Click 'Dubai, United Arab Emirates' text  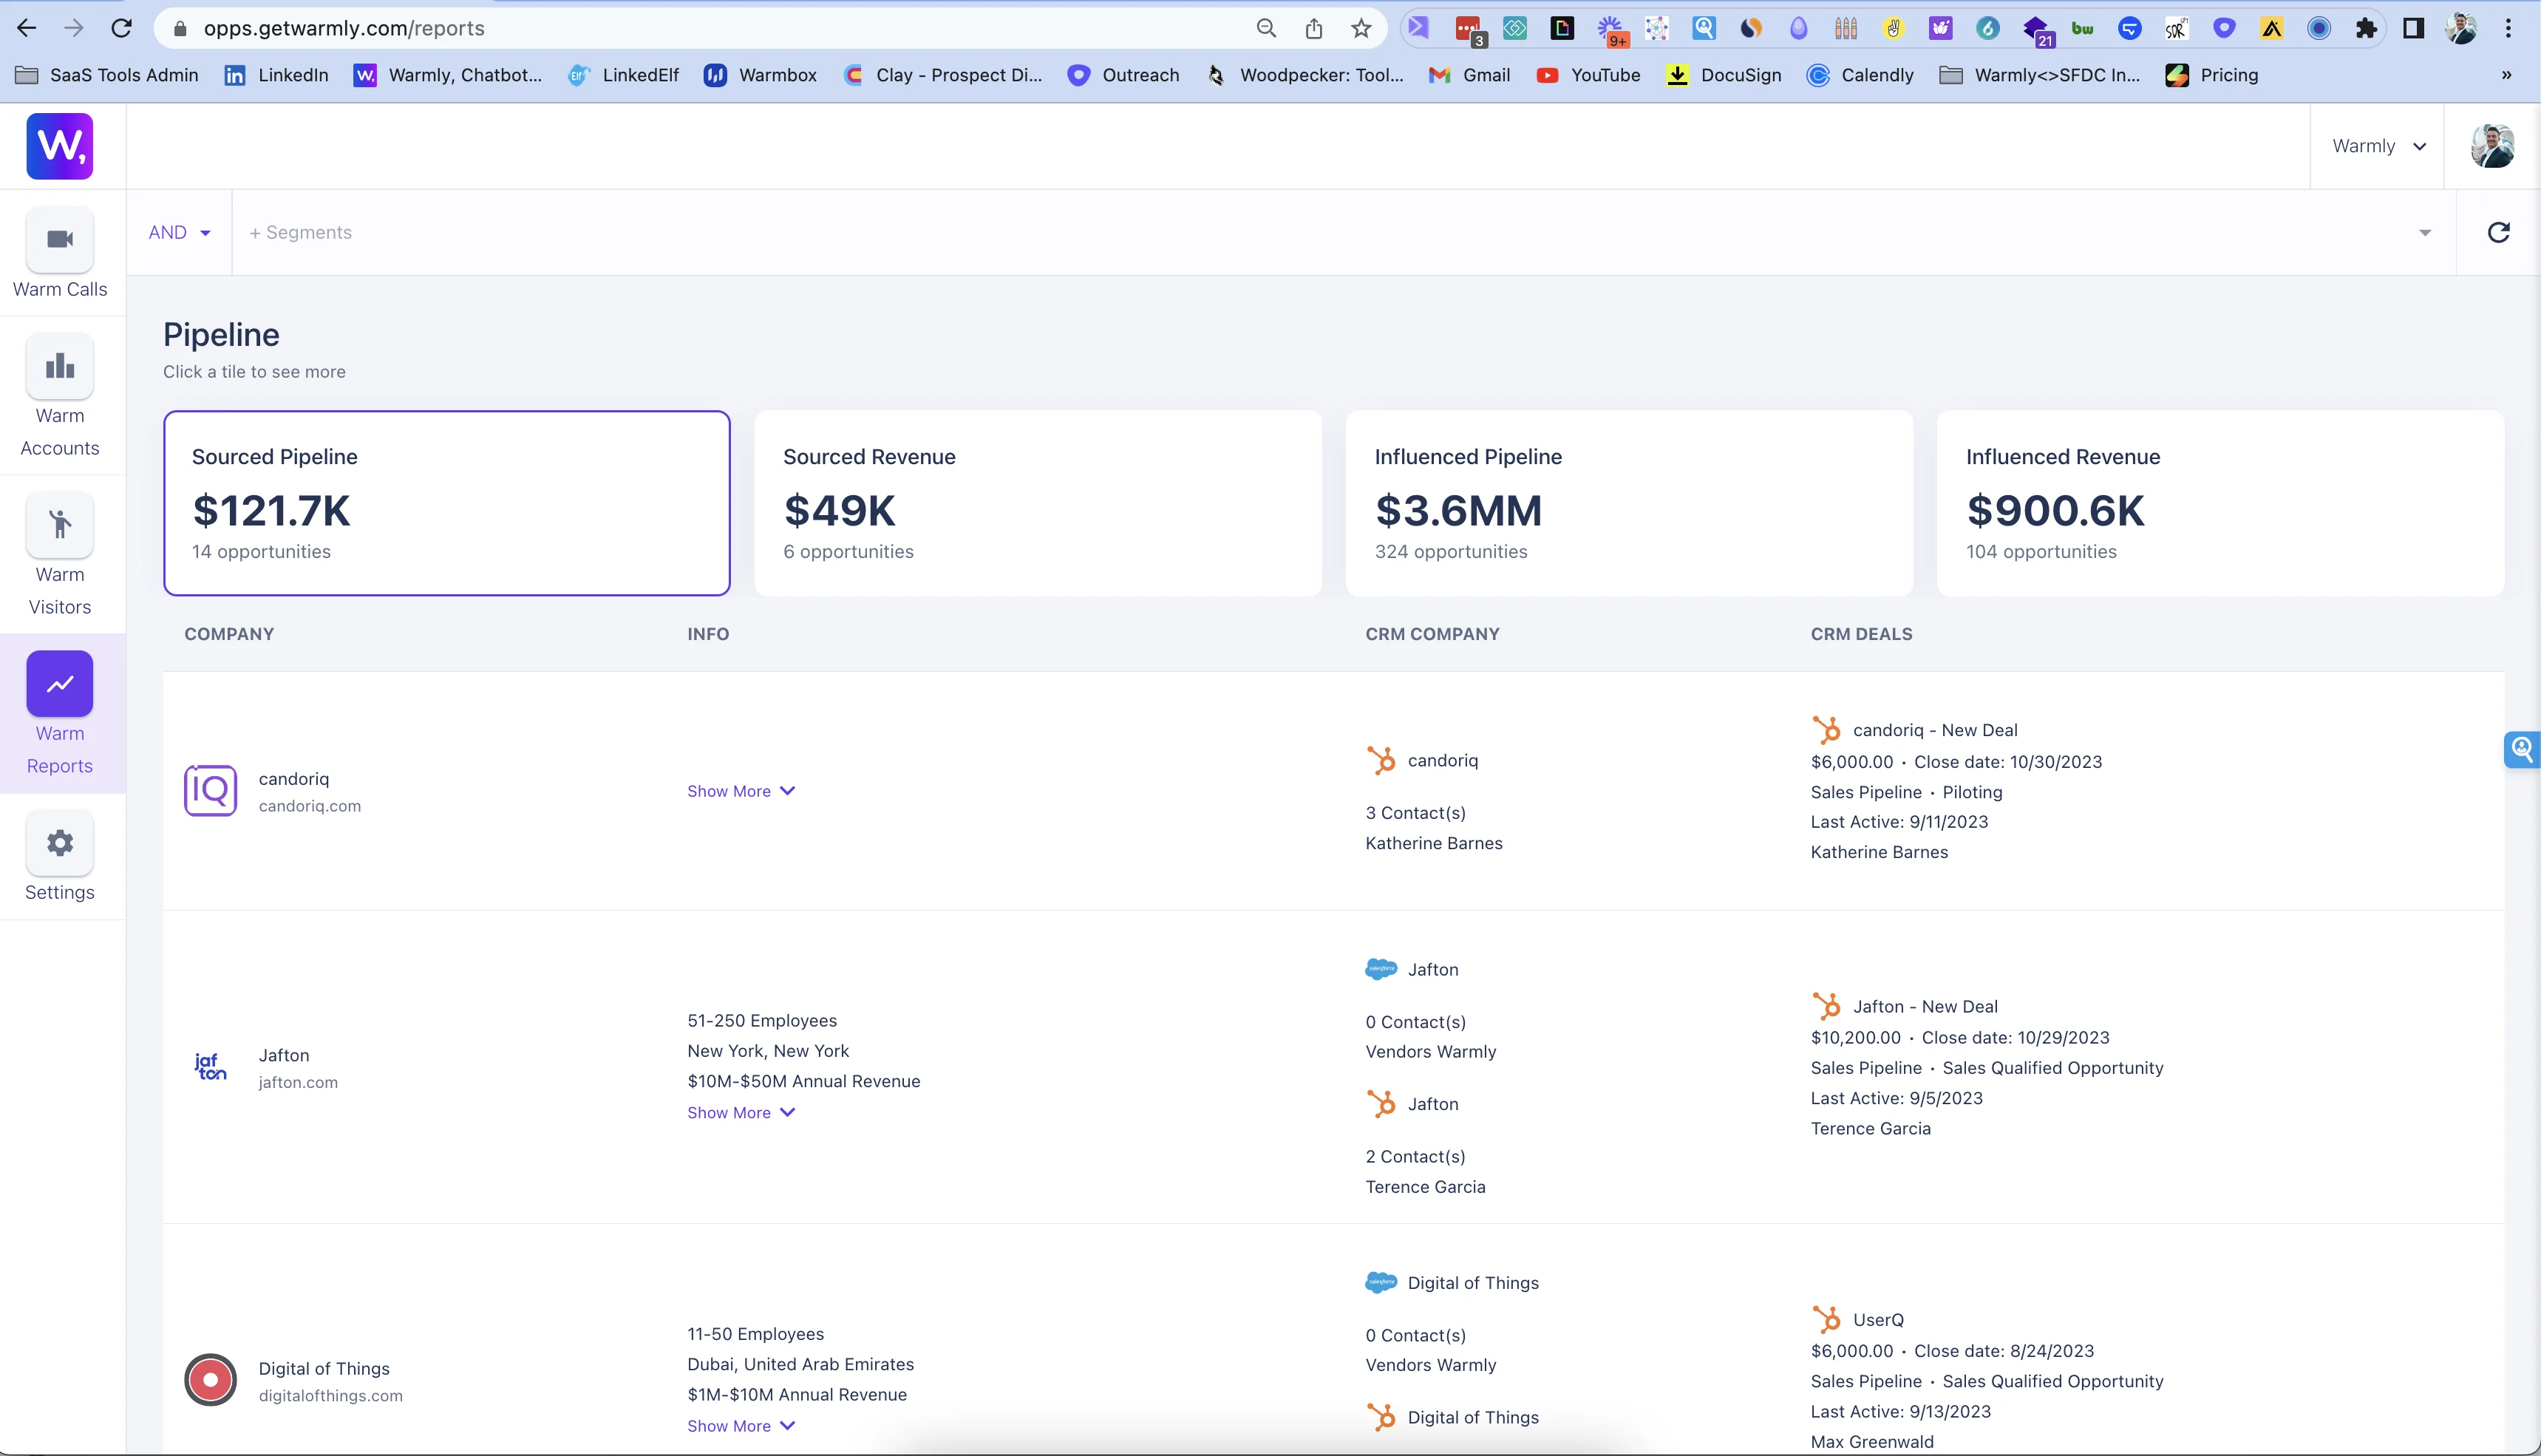coord(800,1364)
